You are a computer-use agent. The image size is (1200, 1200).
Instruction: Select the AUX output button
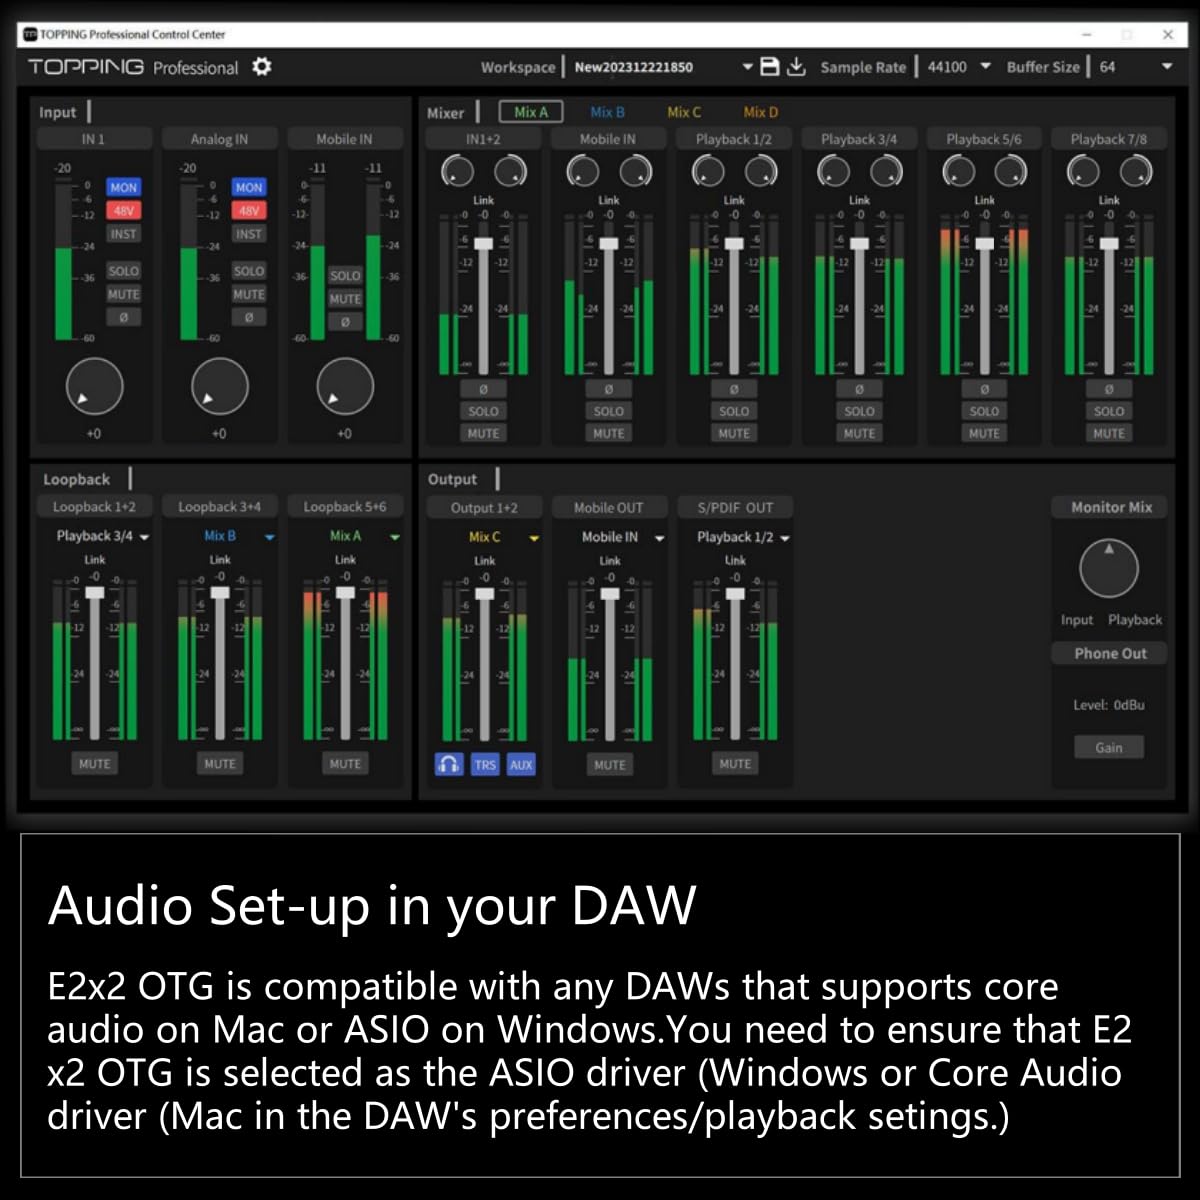(x=521, y=765)
